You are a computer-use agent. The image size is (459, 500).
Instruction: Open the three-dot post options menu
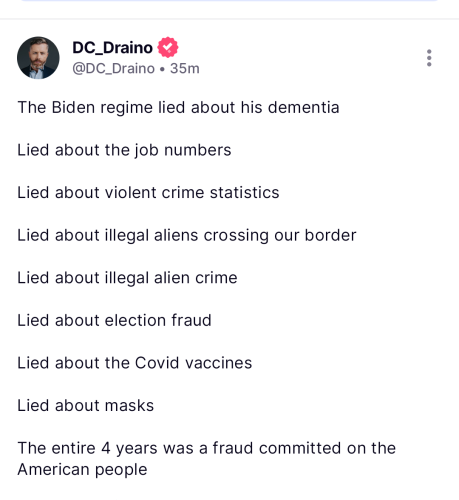click(x=429, y=58)
